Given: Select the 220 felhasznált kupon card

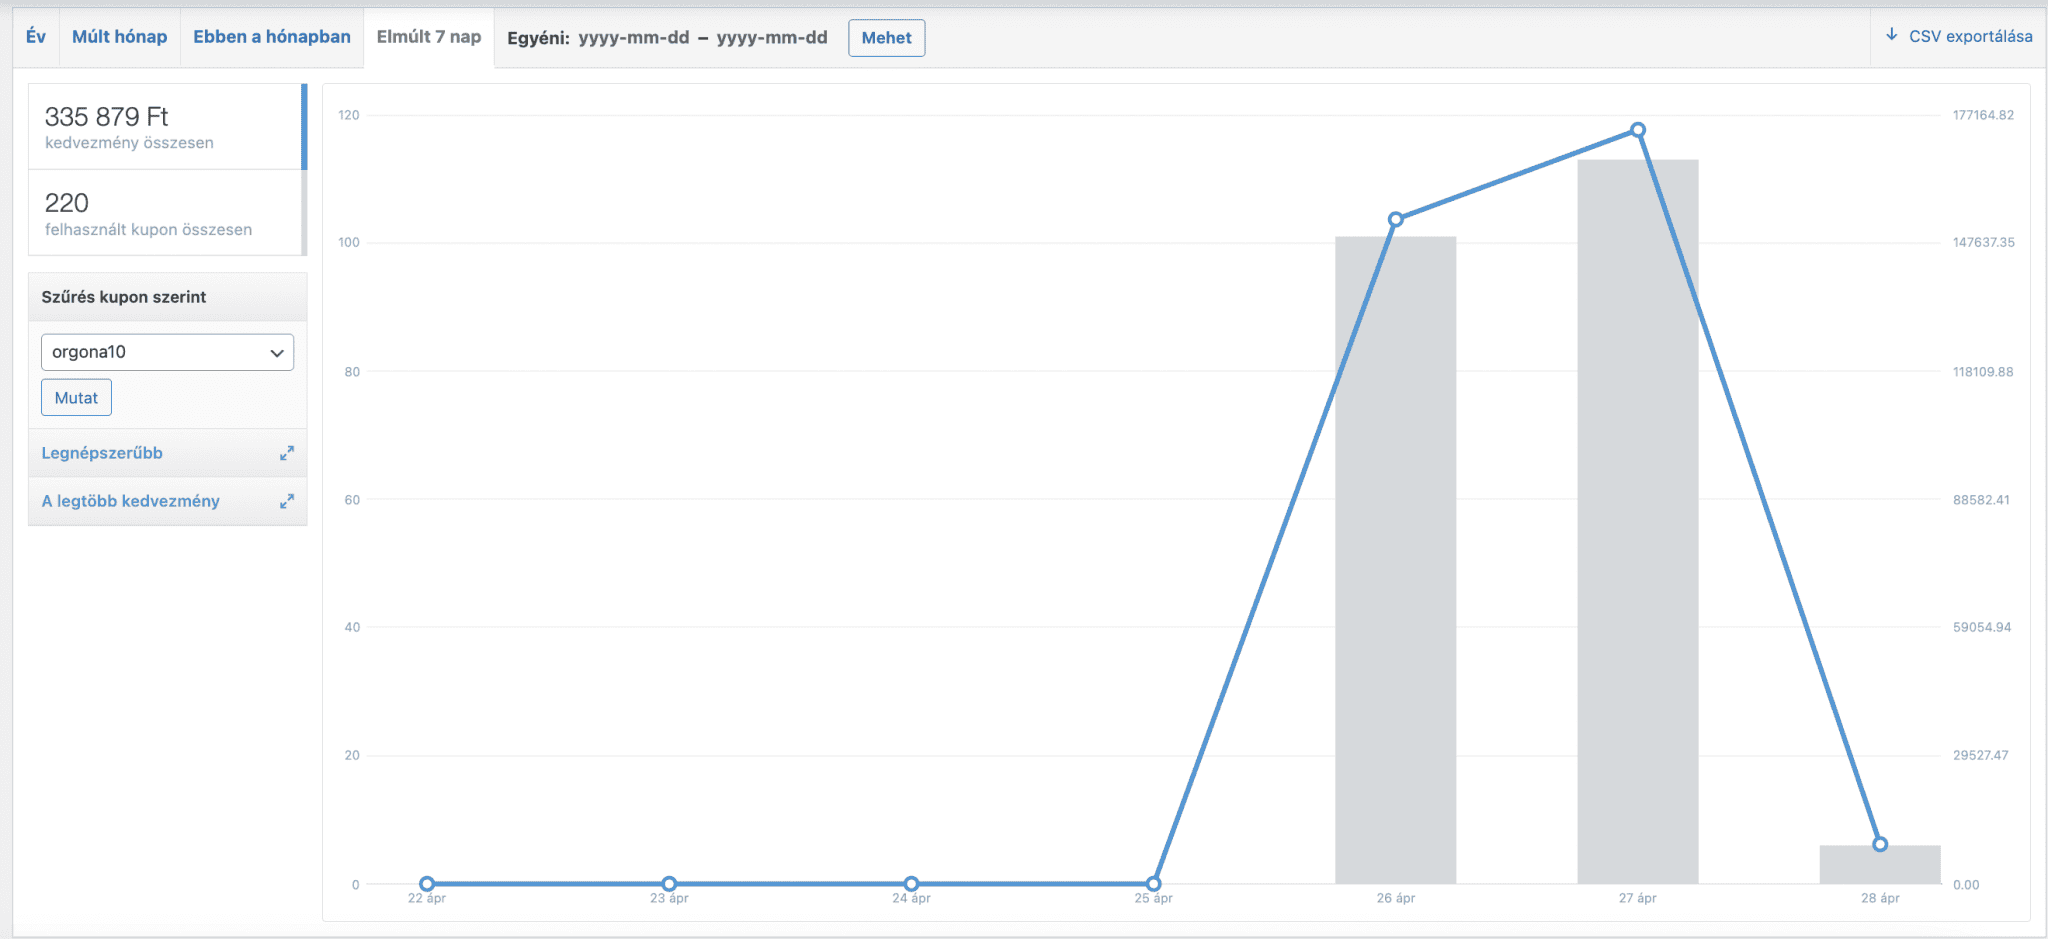Looking at the screenshot, I should pos(165,212).
